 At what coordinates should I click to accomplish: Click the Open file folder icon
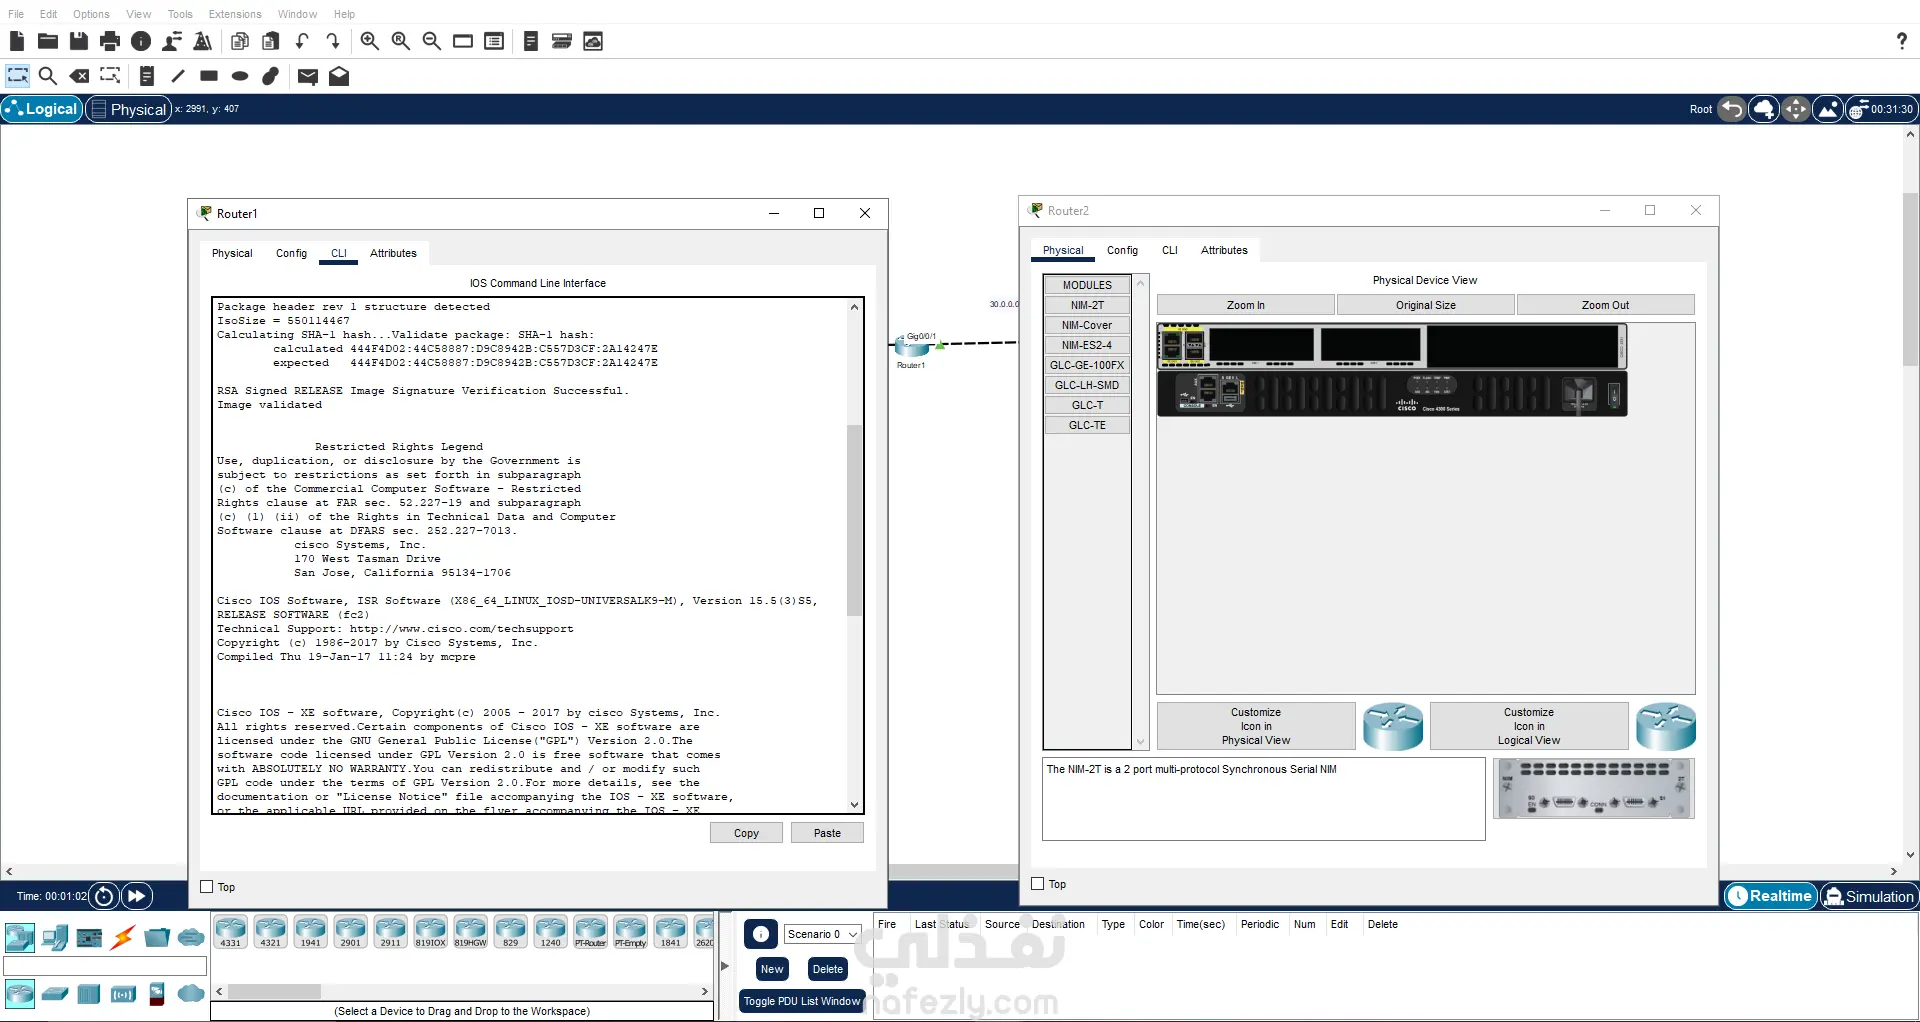(x=47, y=41)
